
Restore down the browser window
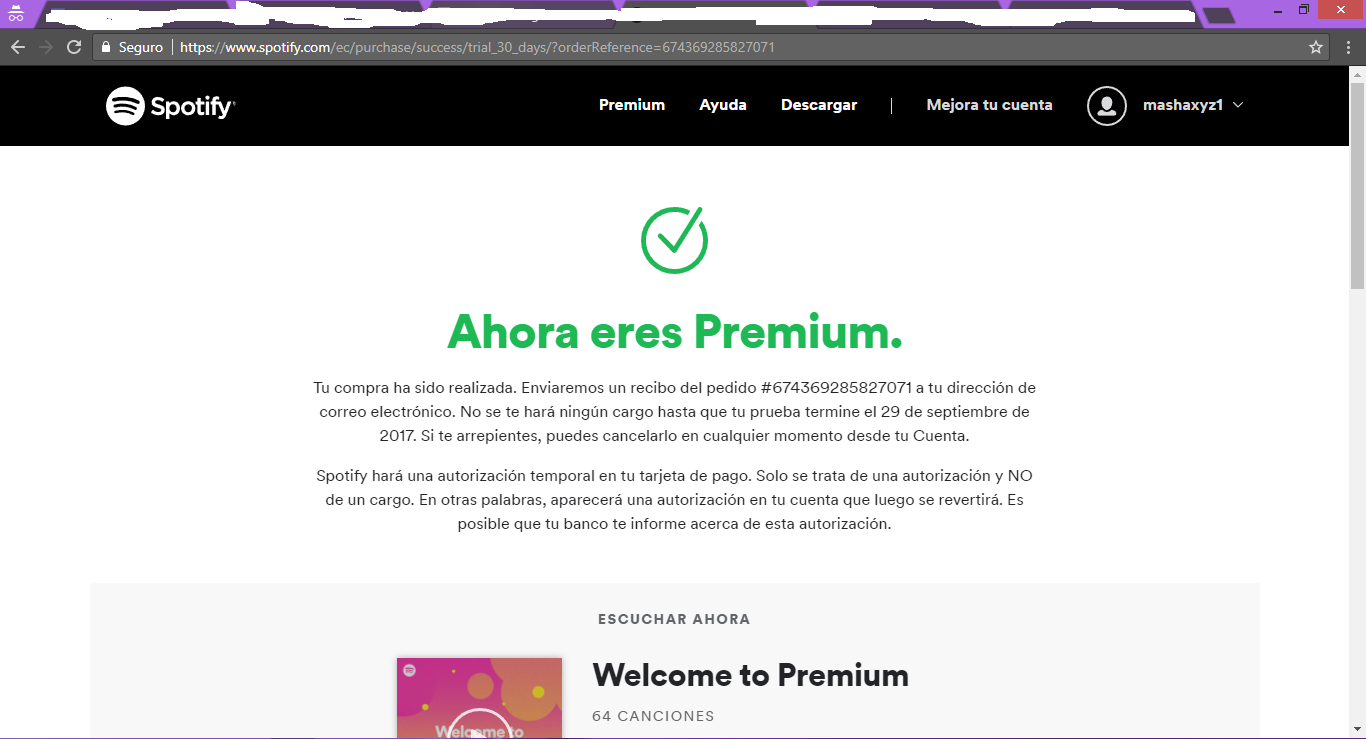pos(1304,9)
